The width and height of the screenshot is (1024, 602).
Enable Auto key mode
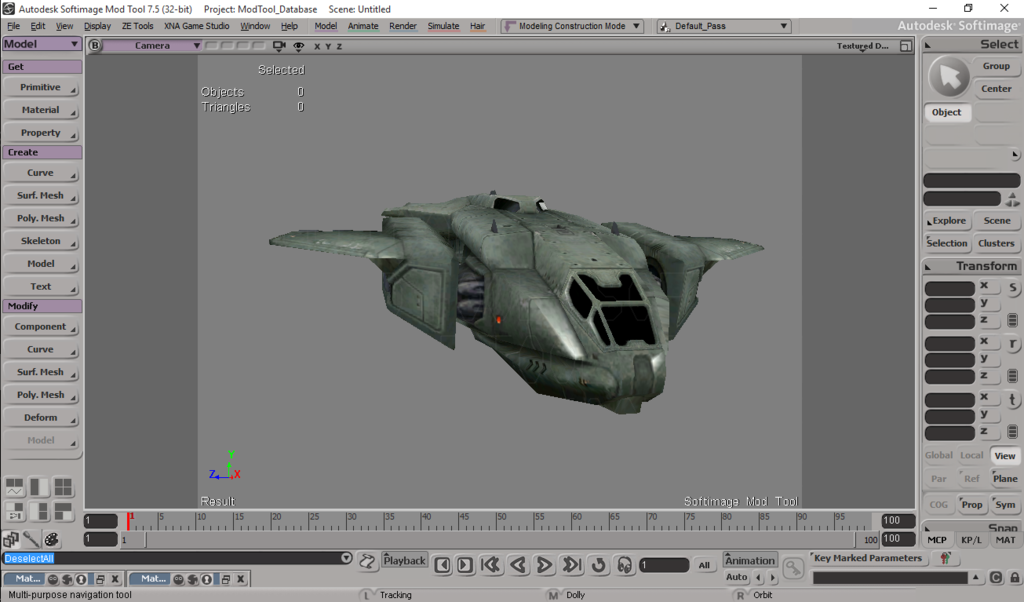coord(736,577)
